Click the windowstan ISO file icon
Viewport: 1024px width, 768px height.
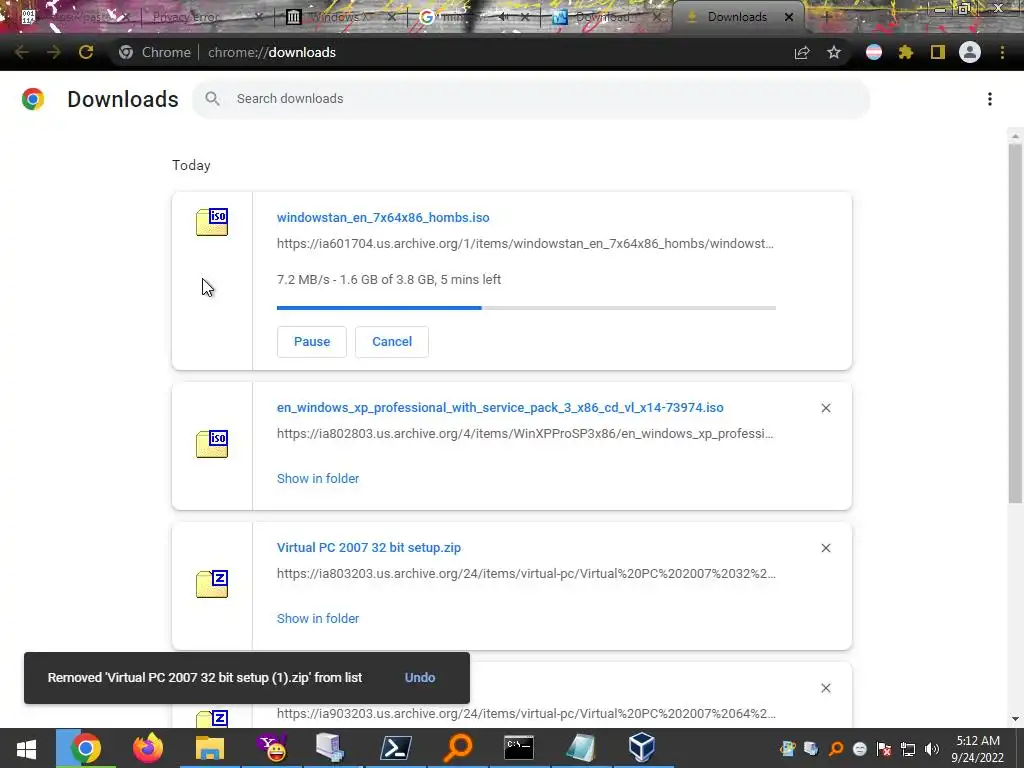point(212,222)
